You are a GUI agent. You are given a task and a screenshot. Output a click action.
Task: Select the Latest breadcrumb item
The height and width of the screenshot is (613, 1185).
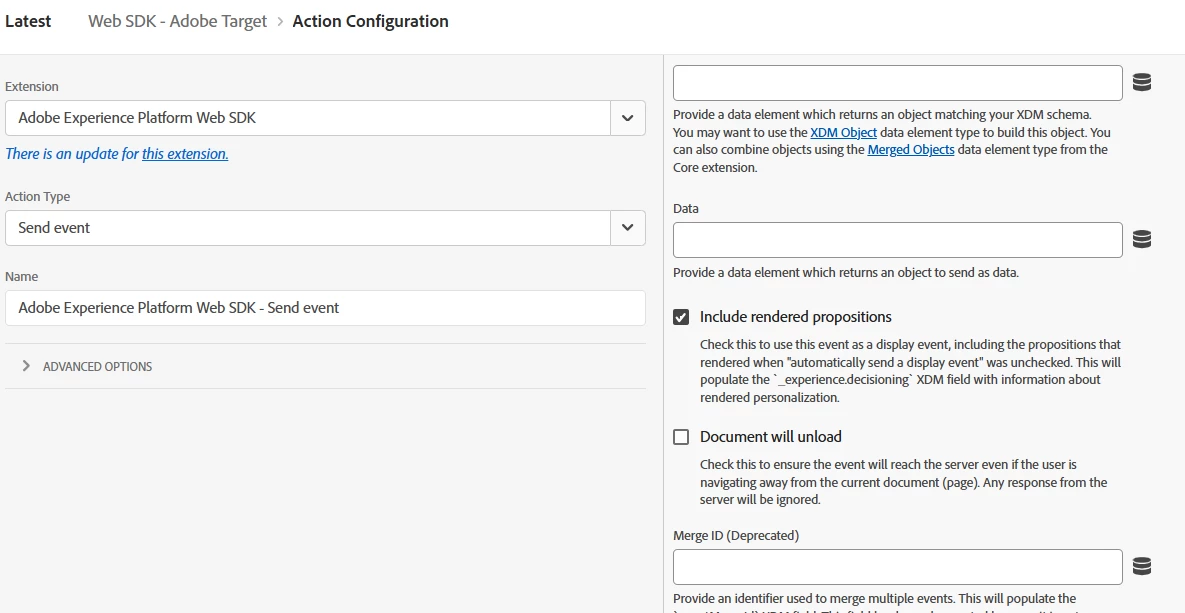pos(28,21)
